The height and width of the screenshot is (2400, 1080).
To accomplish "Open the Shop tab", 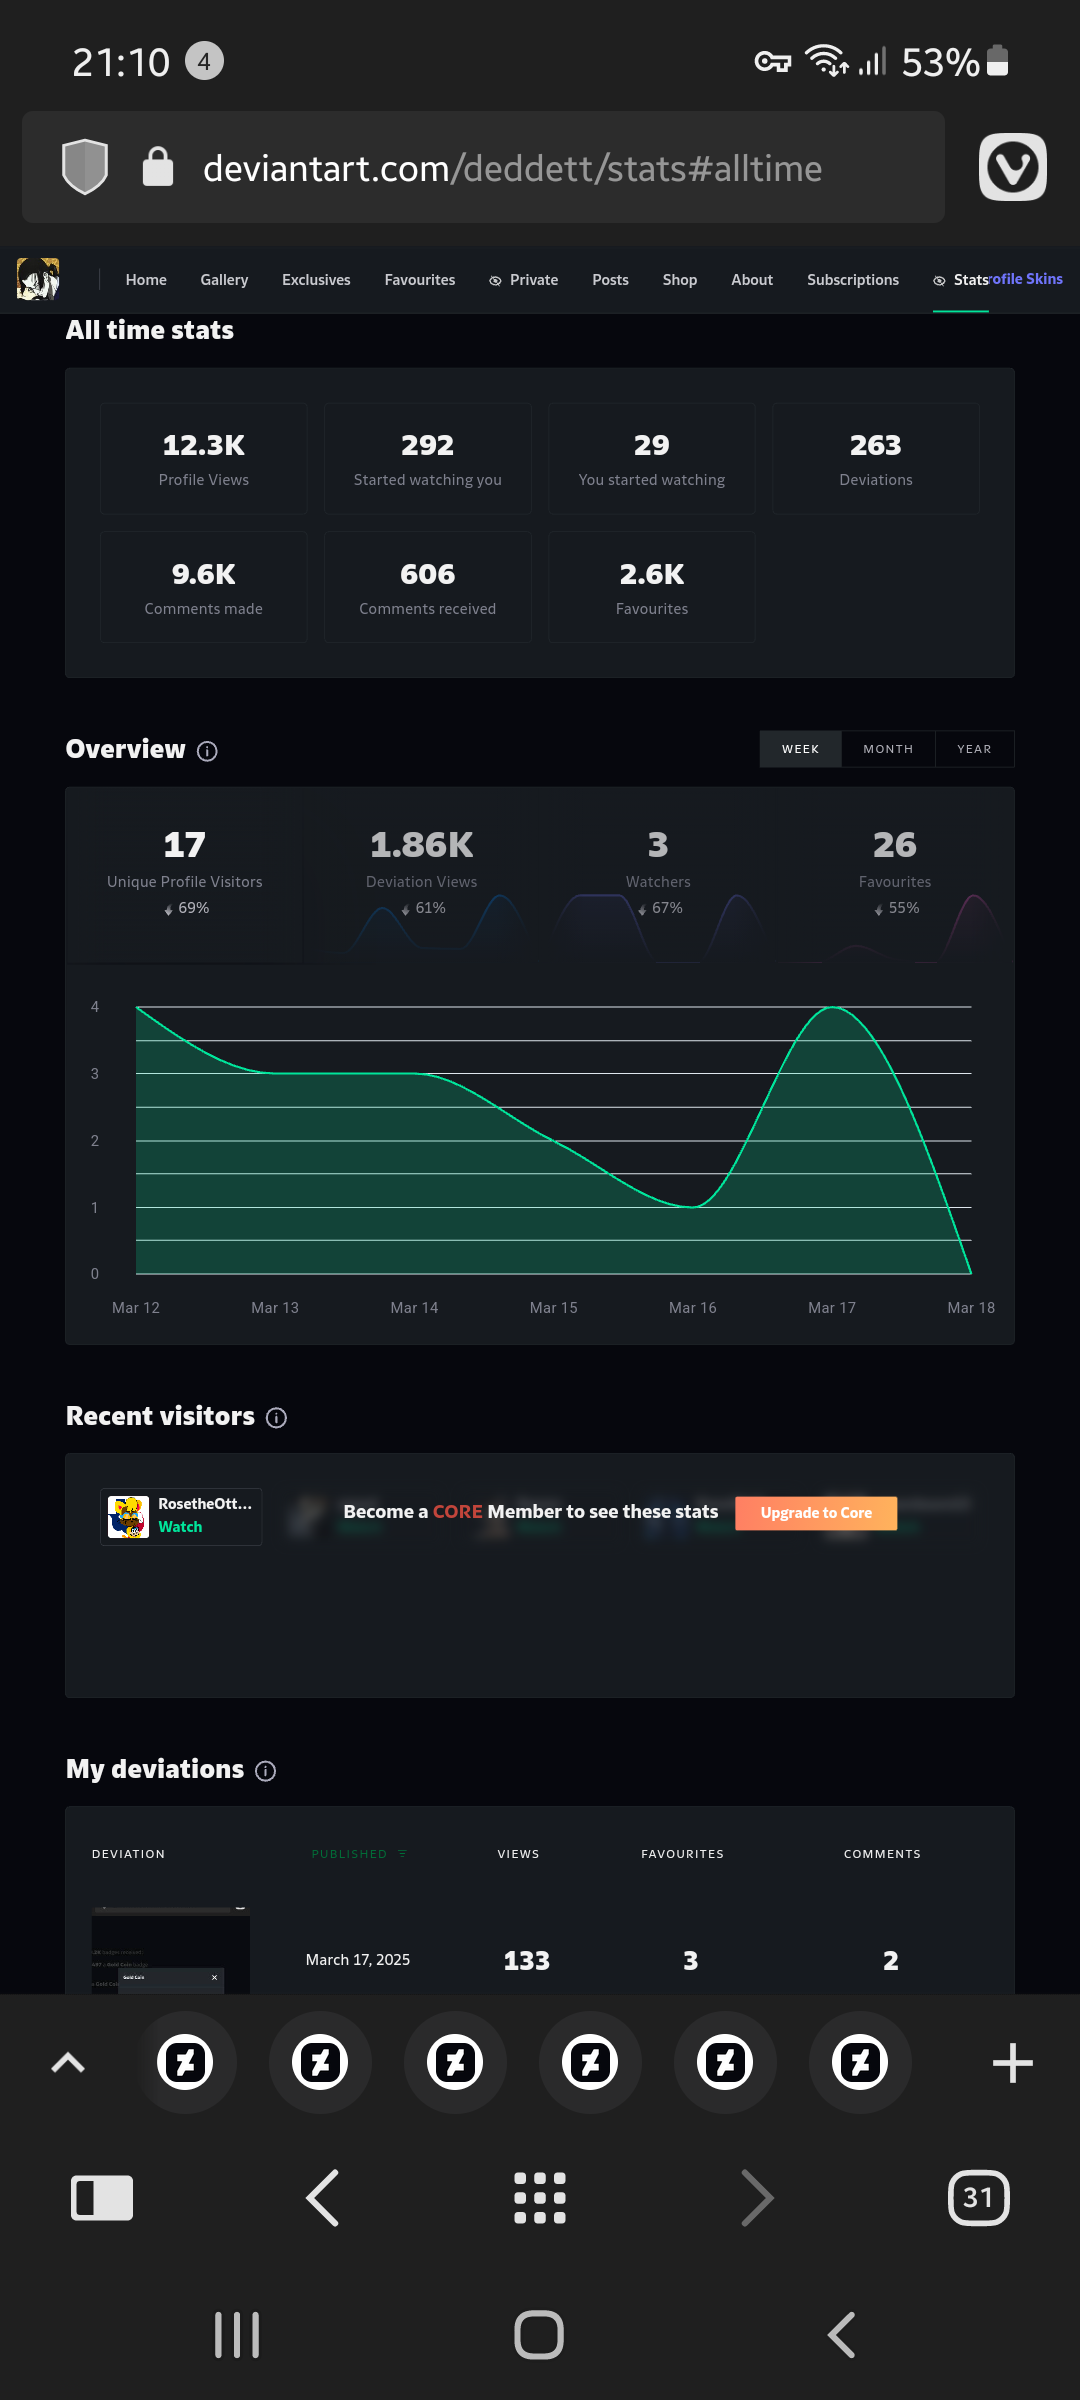I will point(680,280).
